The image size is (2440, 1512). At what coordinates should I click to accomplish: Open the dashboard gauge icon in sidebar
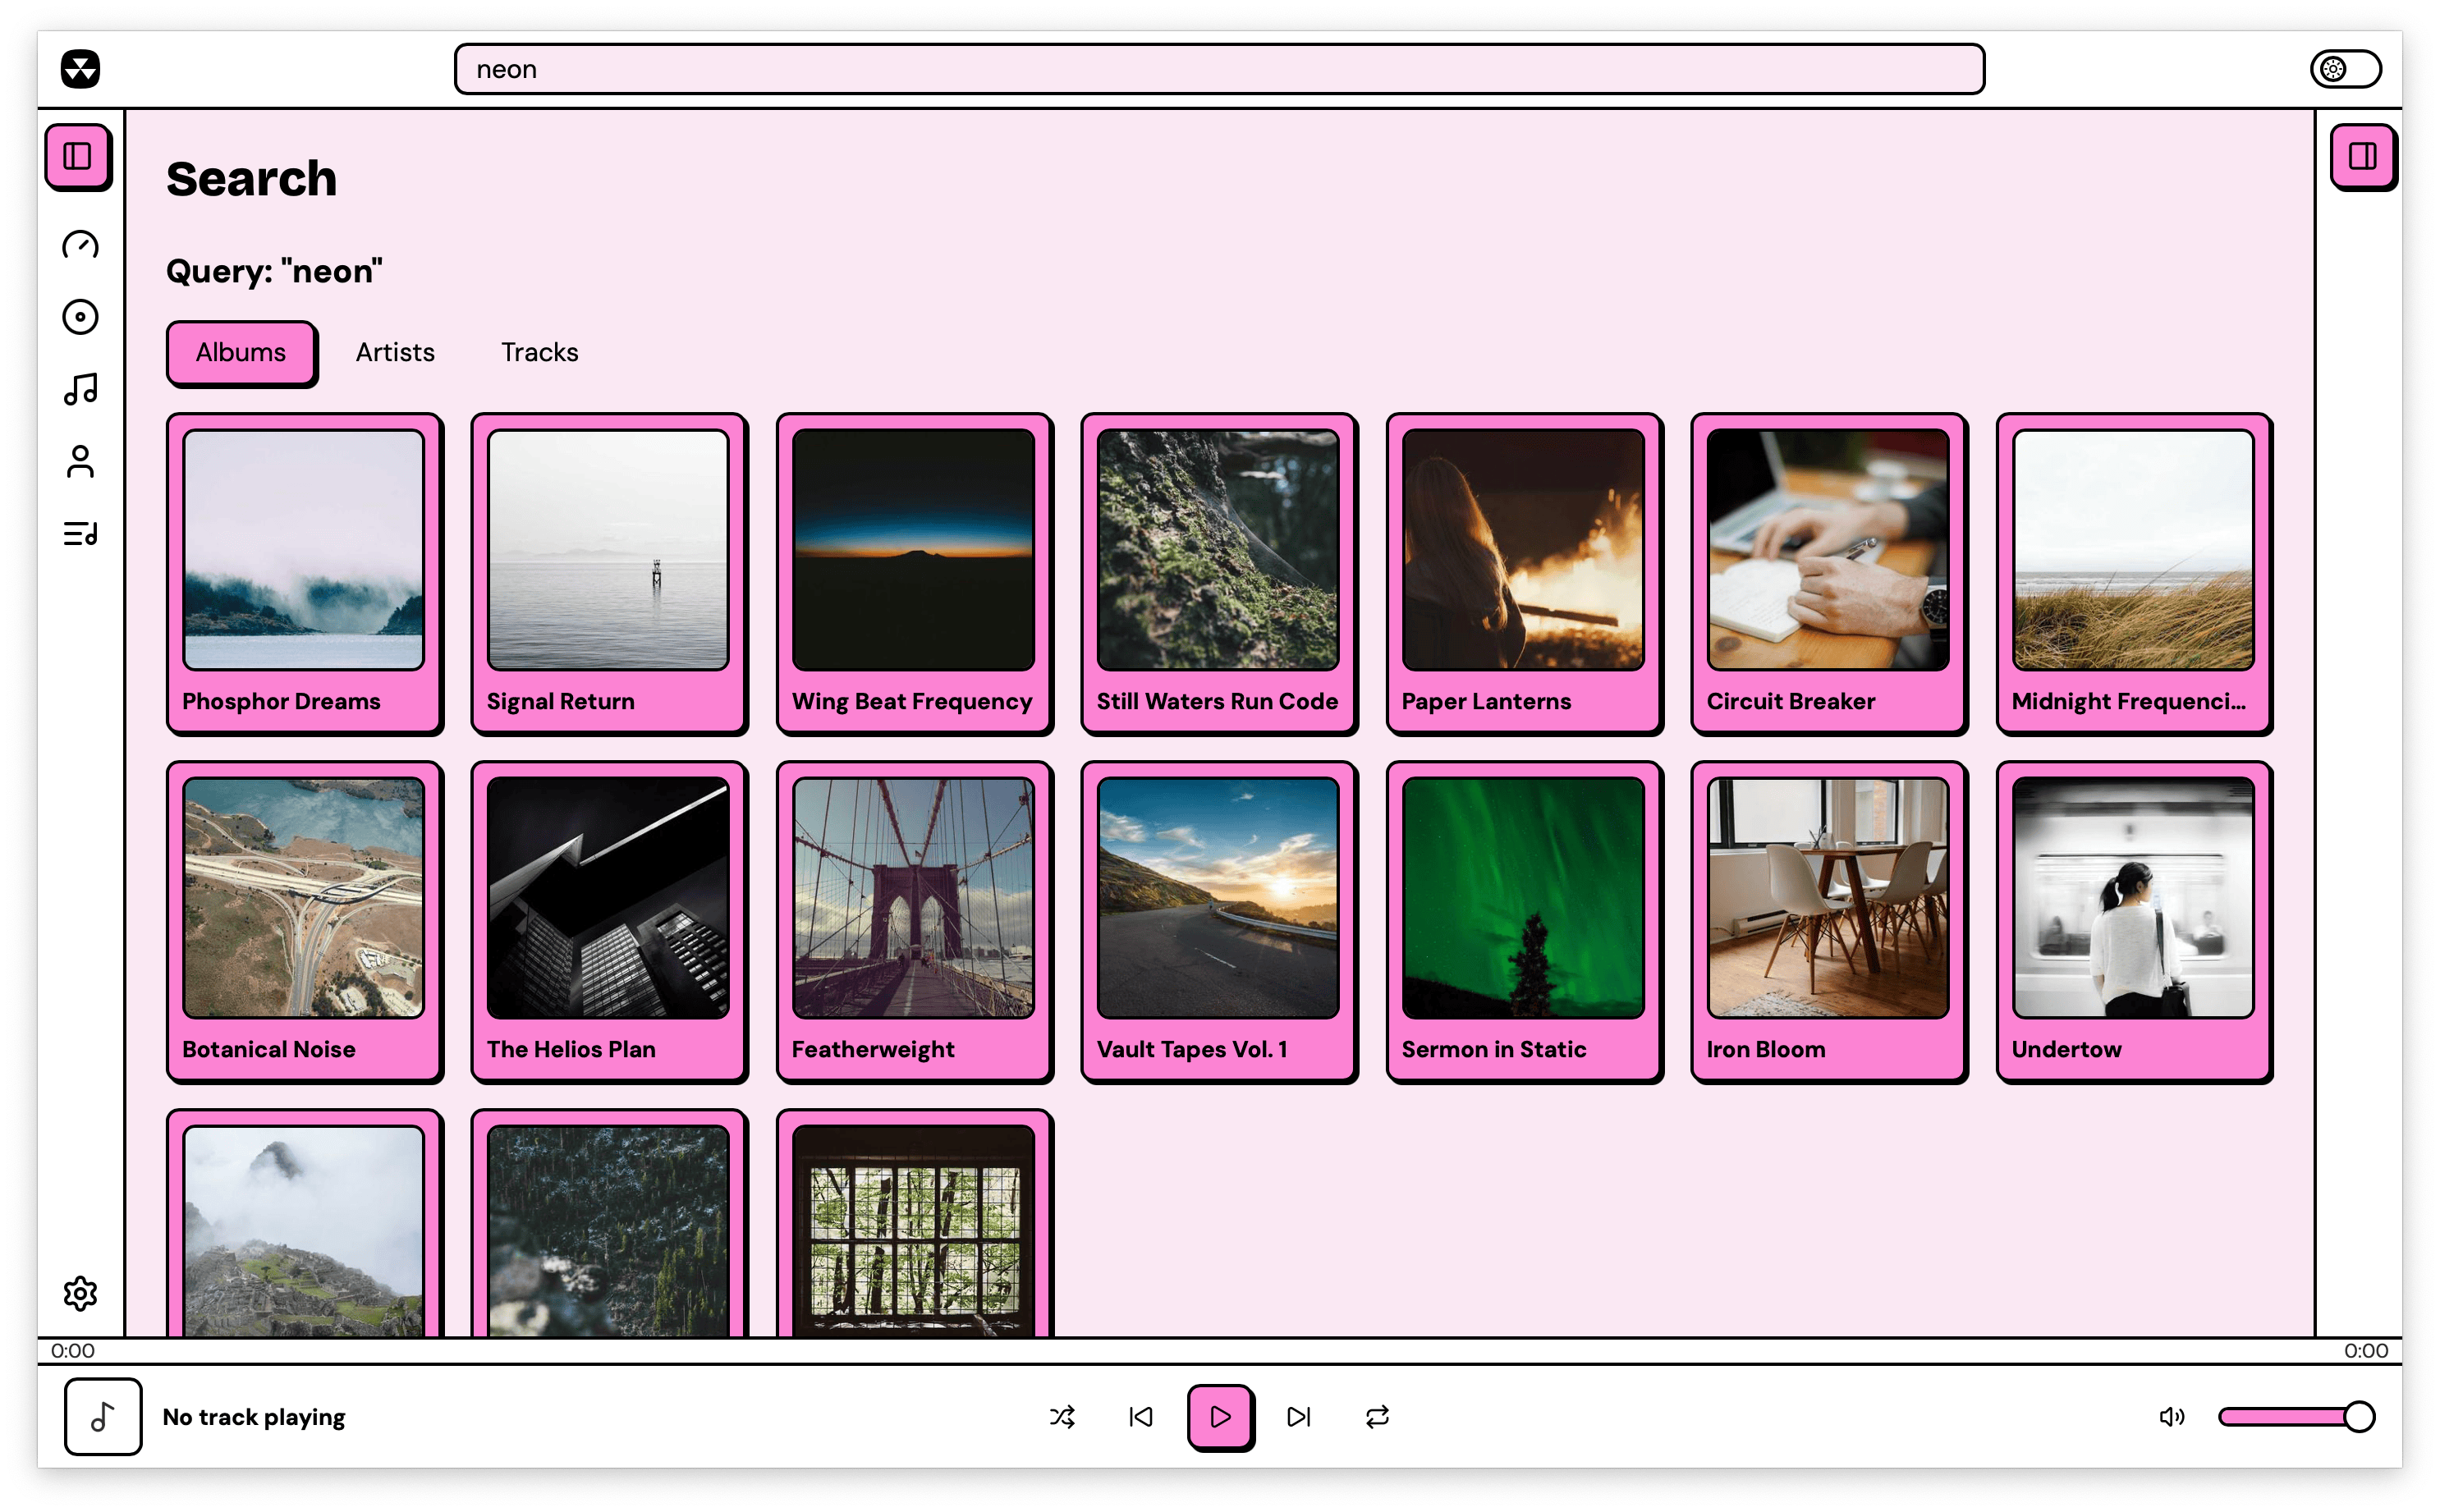(80, 245)
